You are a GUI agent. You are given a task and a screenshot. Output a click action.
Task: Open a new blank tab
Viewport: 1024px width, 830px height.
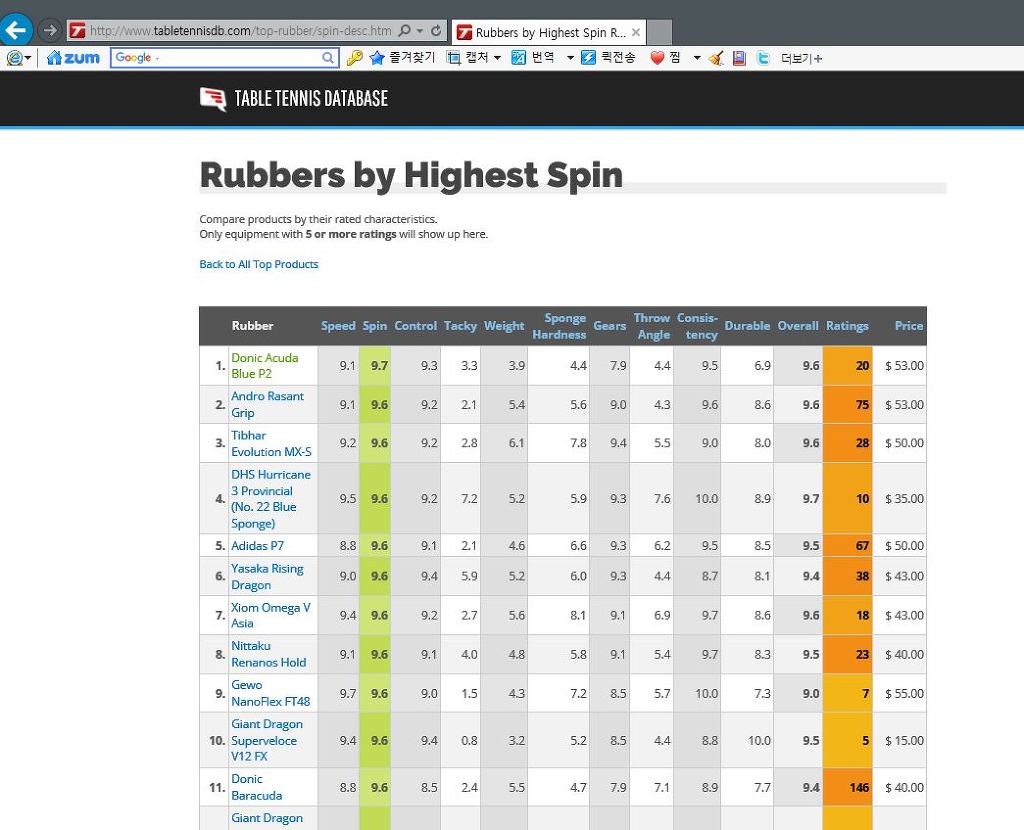tap(659, 32)
